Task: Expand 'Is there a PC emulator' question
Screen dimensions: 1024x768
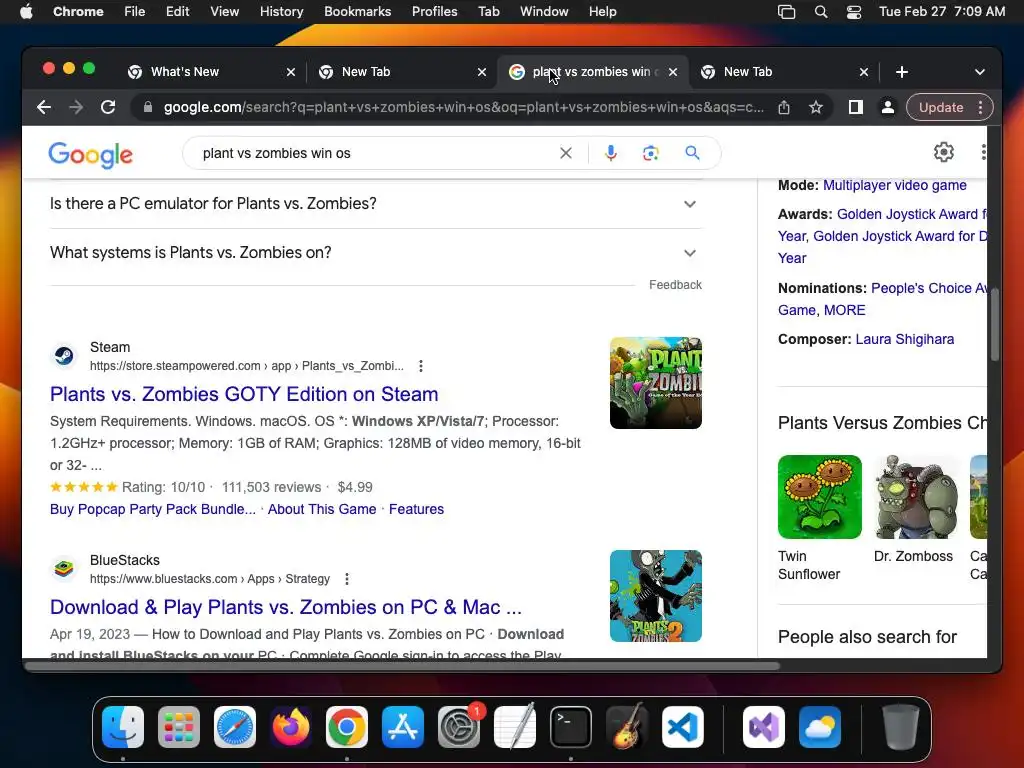Action: point(376,204)
